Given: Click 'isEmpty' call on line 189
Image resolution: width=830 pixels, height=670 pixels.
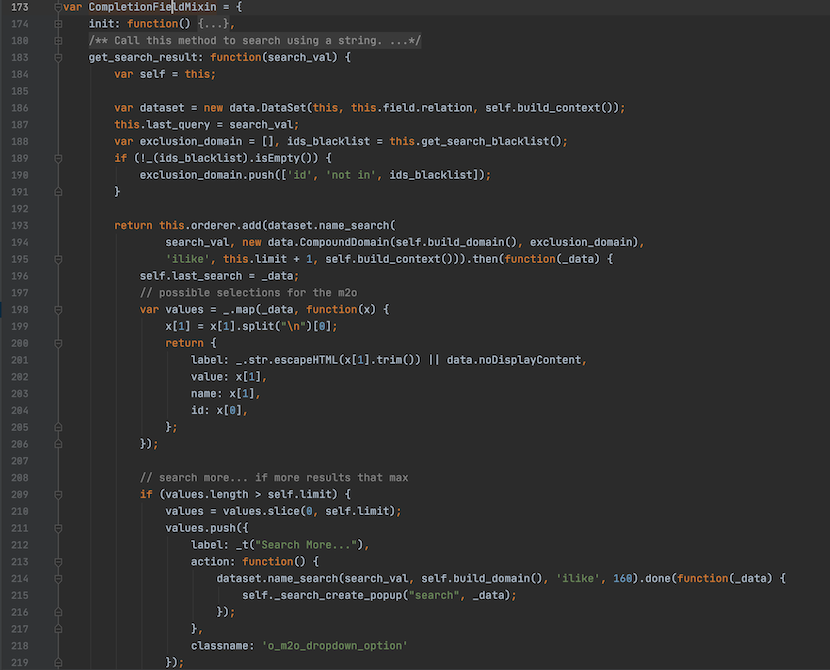Looking at the screenshot, I should pyautogui.click(x=277, y=158).
